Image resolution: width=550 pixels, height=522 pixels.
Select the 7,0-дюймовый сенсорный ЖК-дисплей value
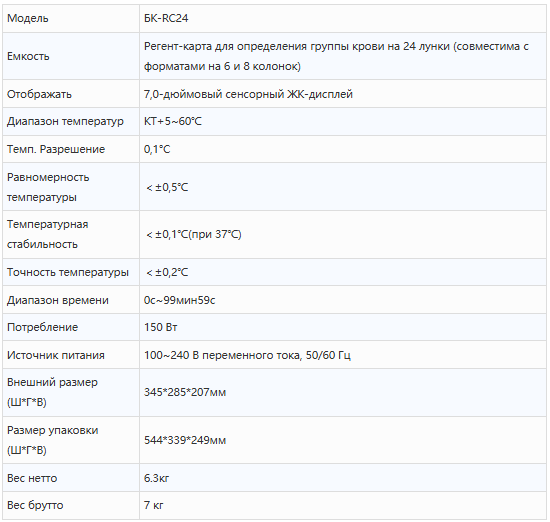pos(248,94)
